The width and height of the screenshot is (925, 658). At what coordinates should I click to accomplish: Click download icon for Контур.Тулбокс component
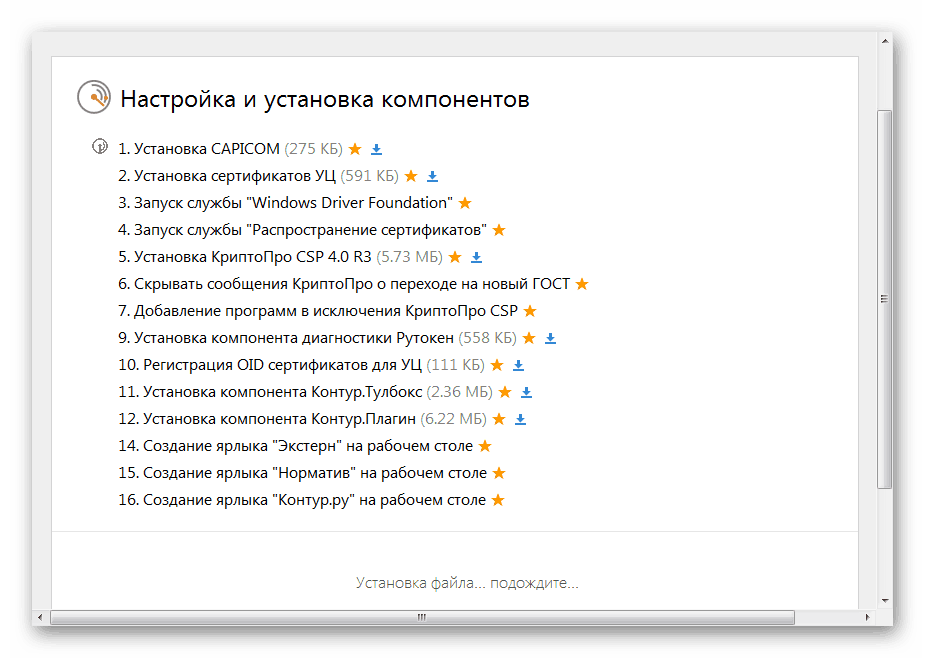[526, 392]
